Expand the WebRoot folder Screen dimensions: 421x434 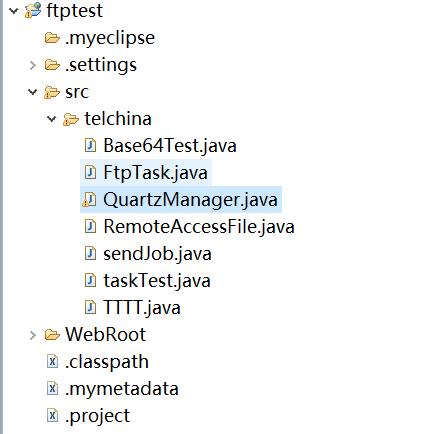[33, 335]
